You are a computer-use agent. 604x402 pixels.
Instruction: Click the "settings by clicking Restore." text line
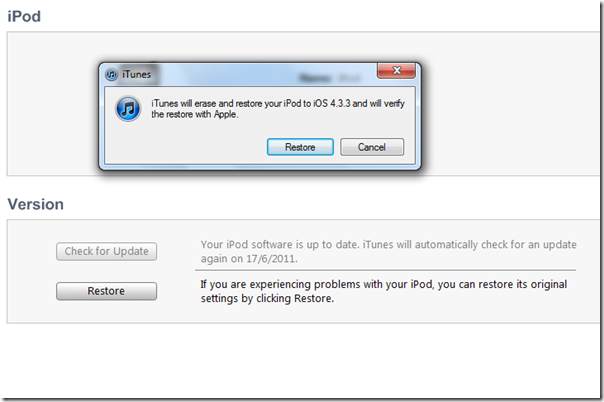(267, 298)
